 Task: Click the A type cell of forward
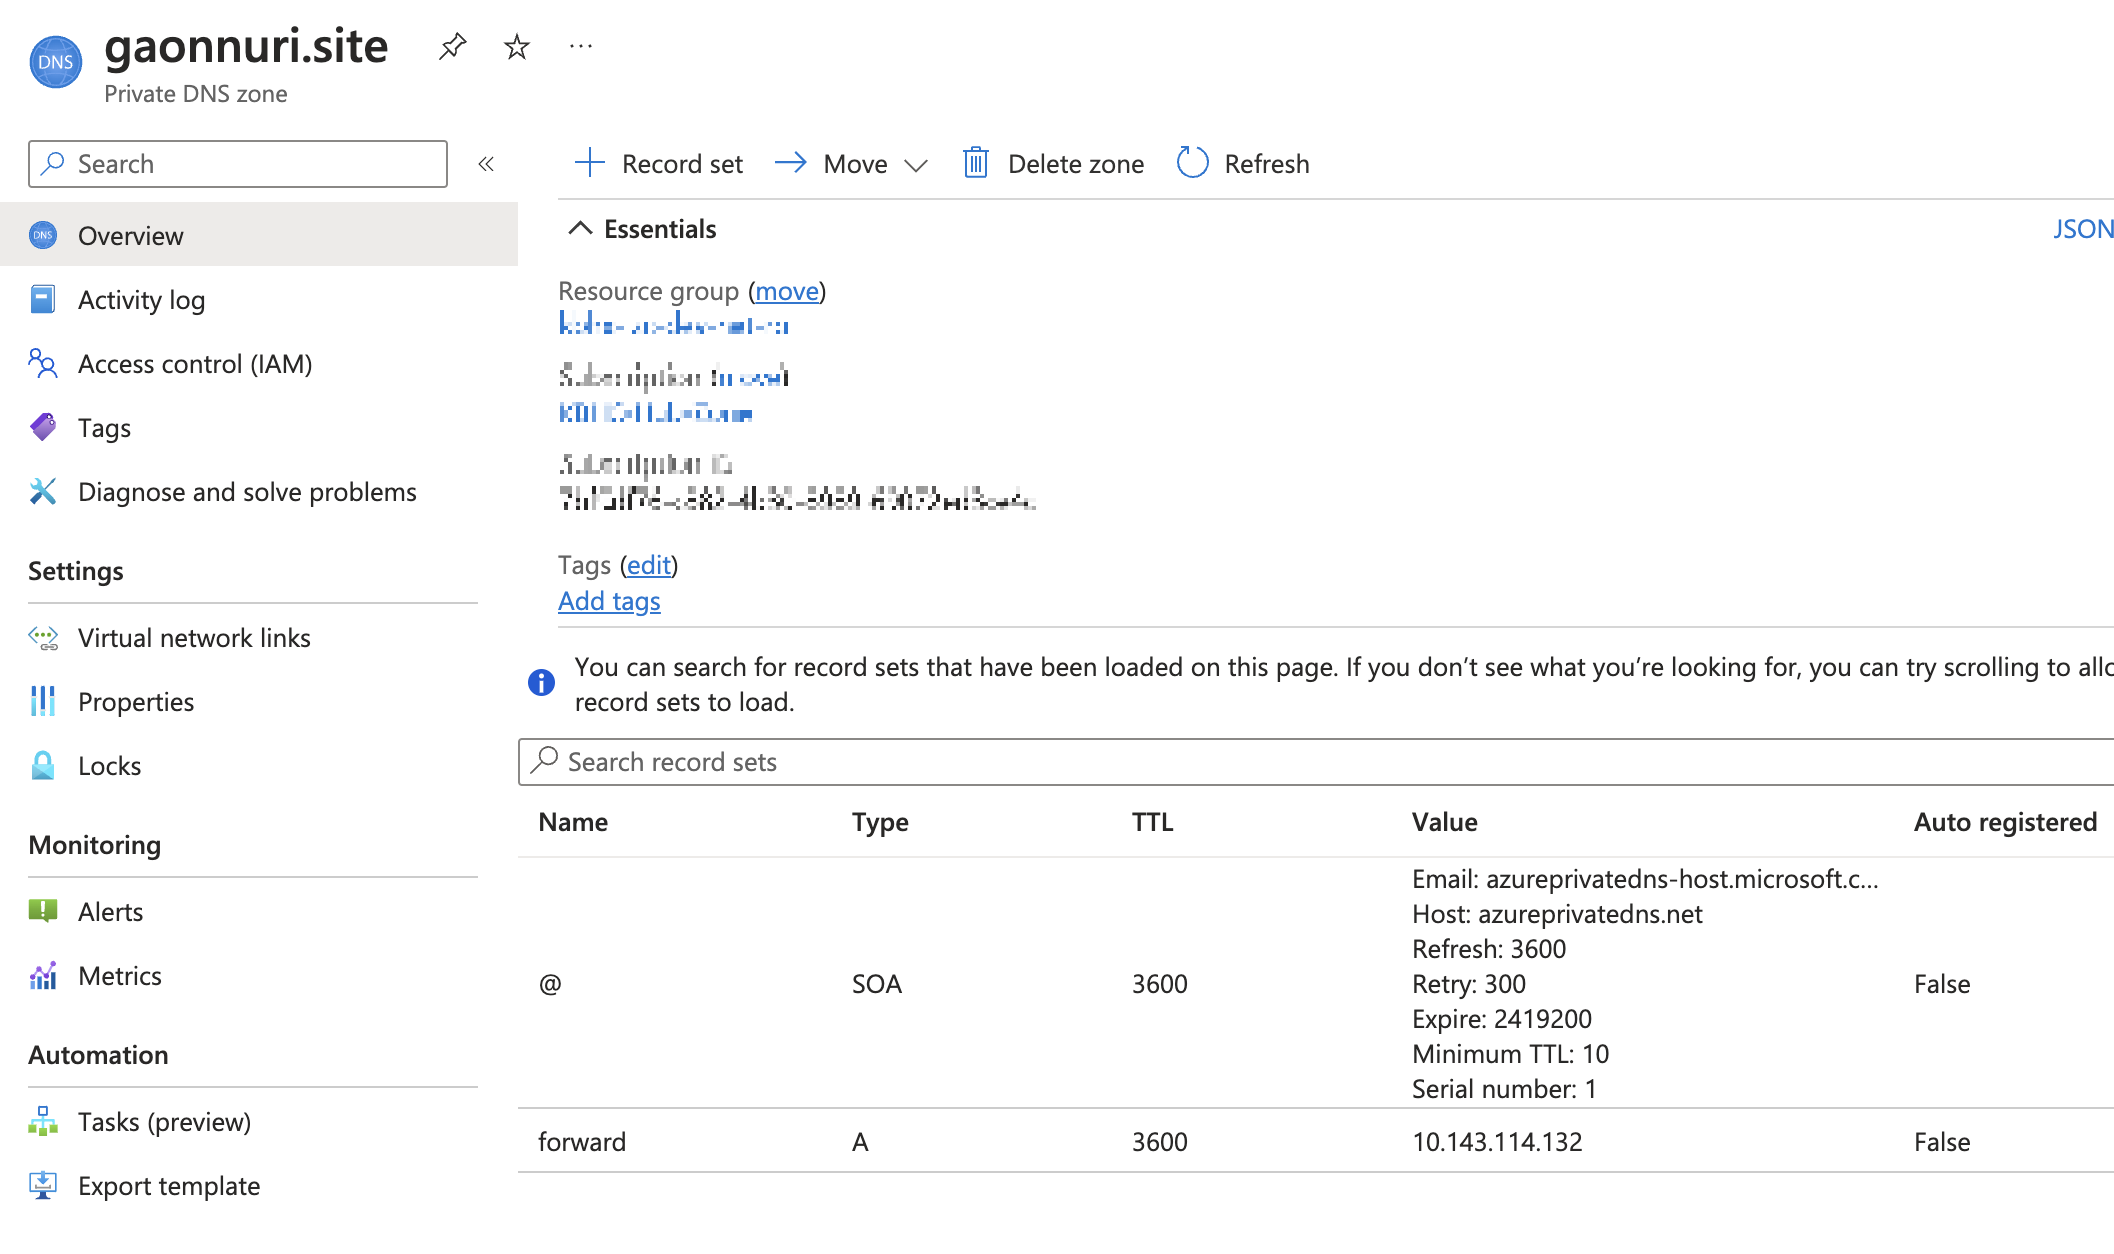860,1142
